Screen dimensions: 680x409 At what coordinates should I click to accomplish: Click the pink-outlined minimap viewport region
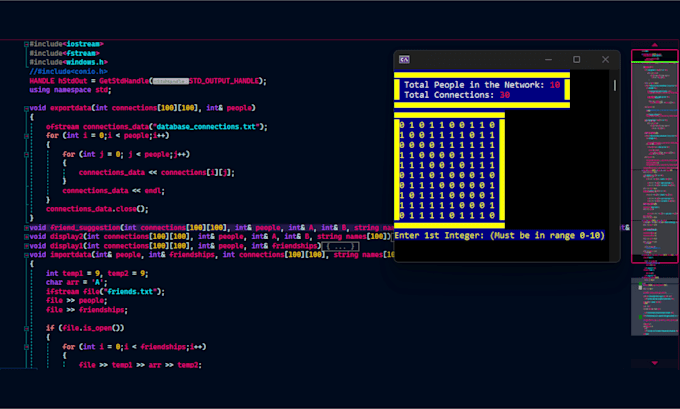tap(654, 156)
